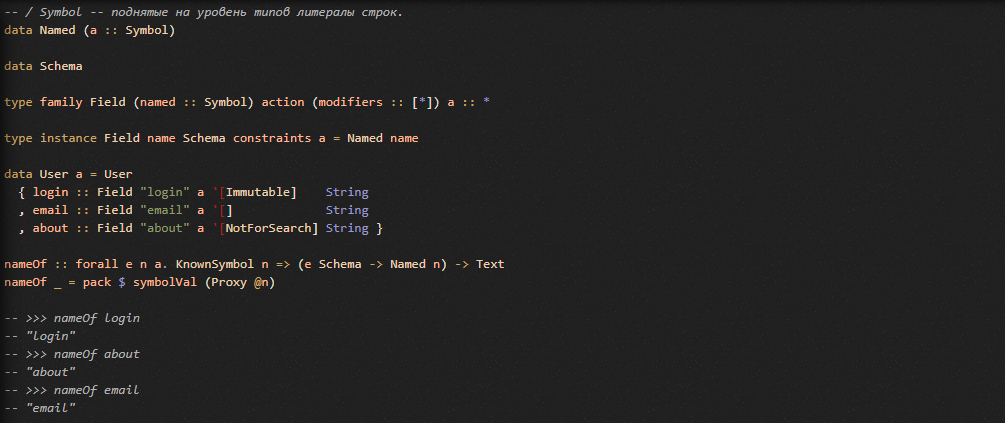Click 'instance' keyword in type instance line
Screen dimensions: 1005x423
pyautogui.click(x=68, y=138)
